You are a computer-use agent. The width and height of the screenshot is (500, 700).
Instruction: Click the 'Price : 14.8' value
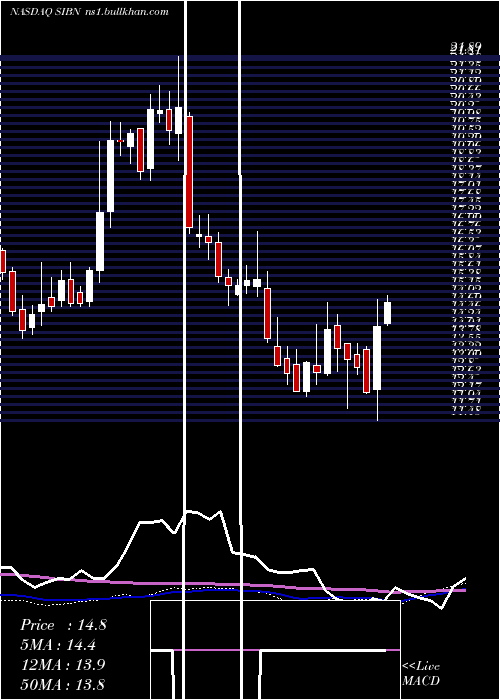[x=63, y=625]
